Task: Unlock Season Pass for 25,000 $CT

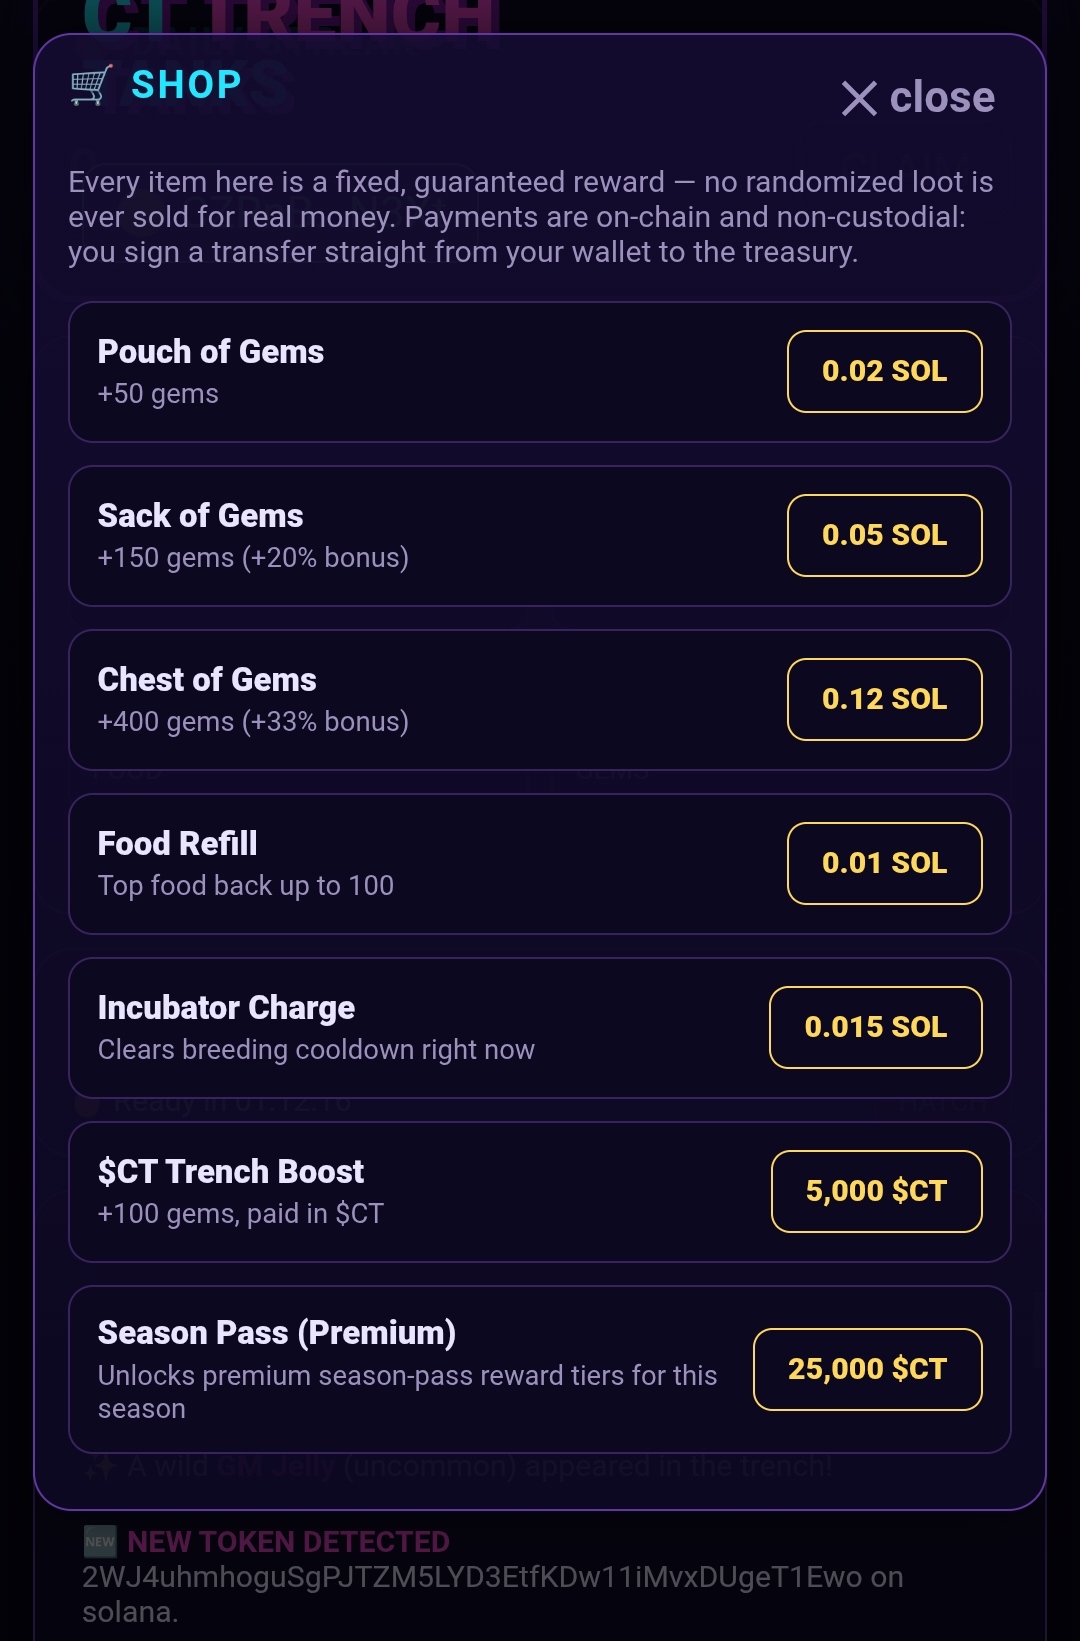Action: coord(867,1369)
